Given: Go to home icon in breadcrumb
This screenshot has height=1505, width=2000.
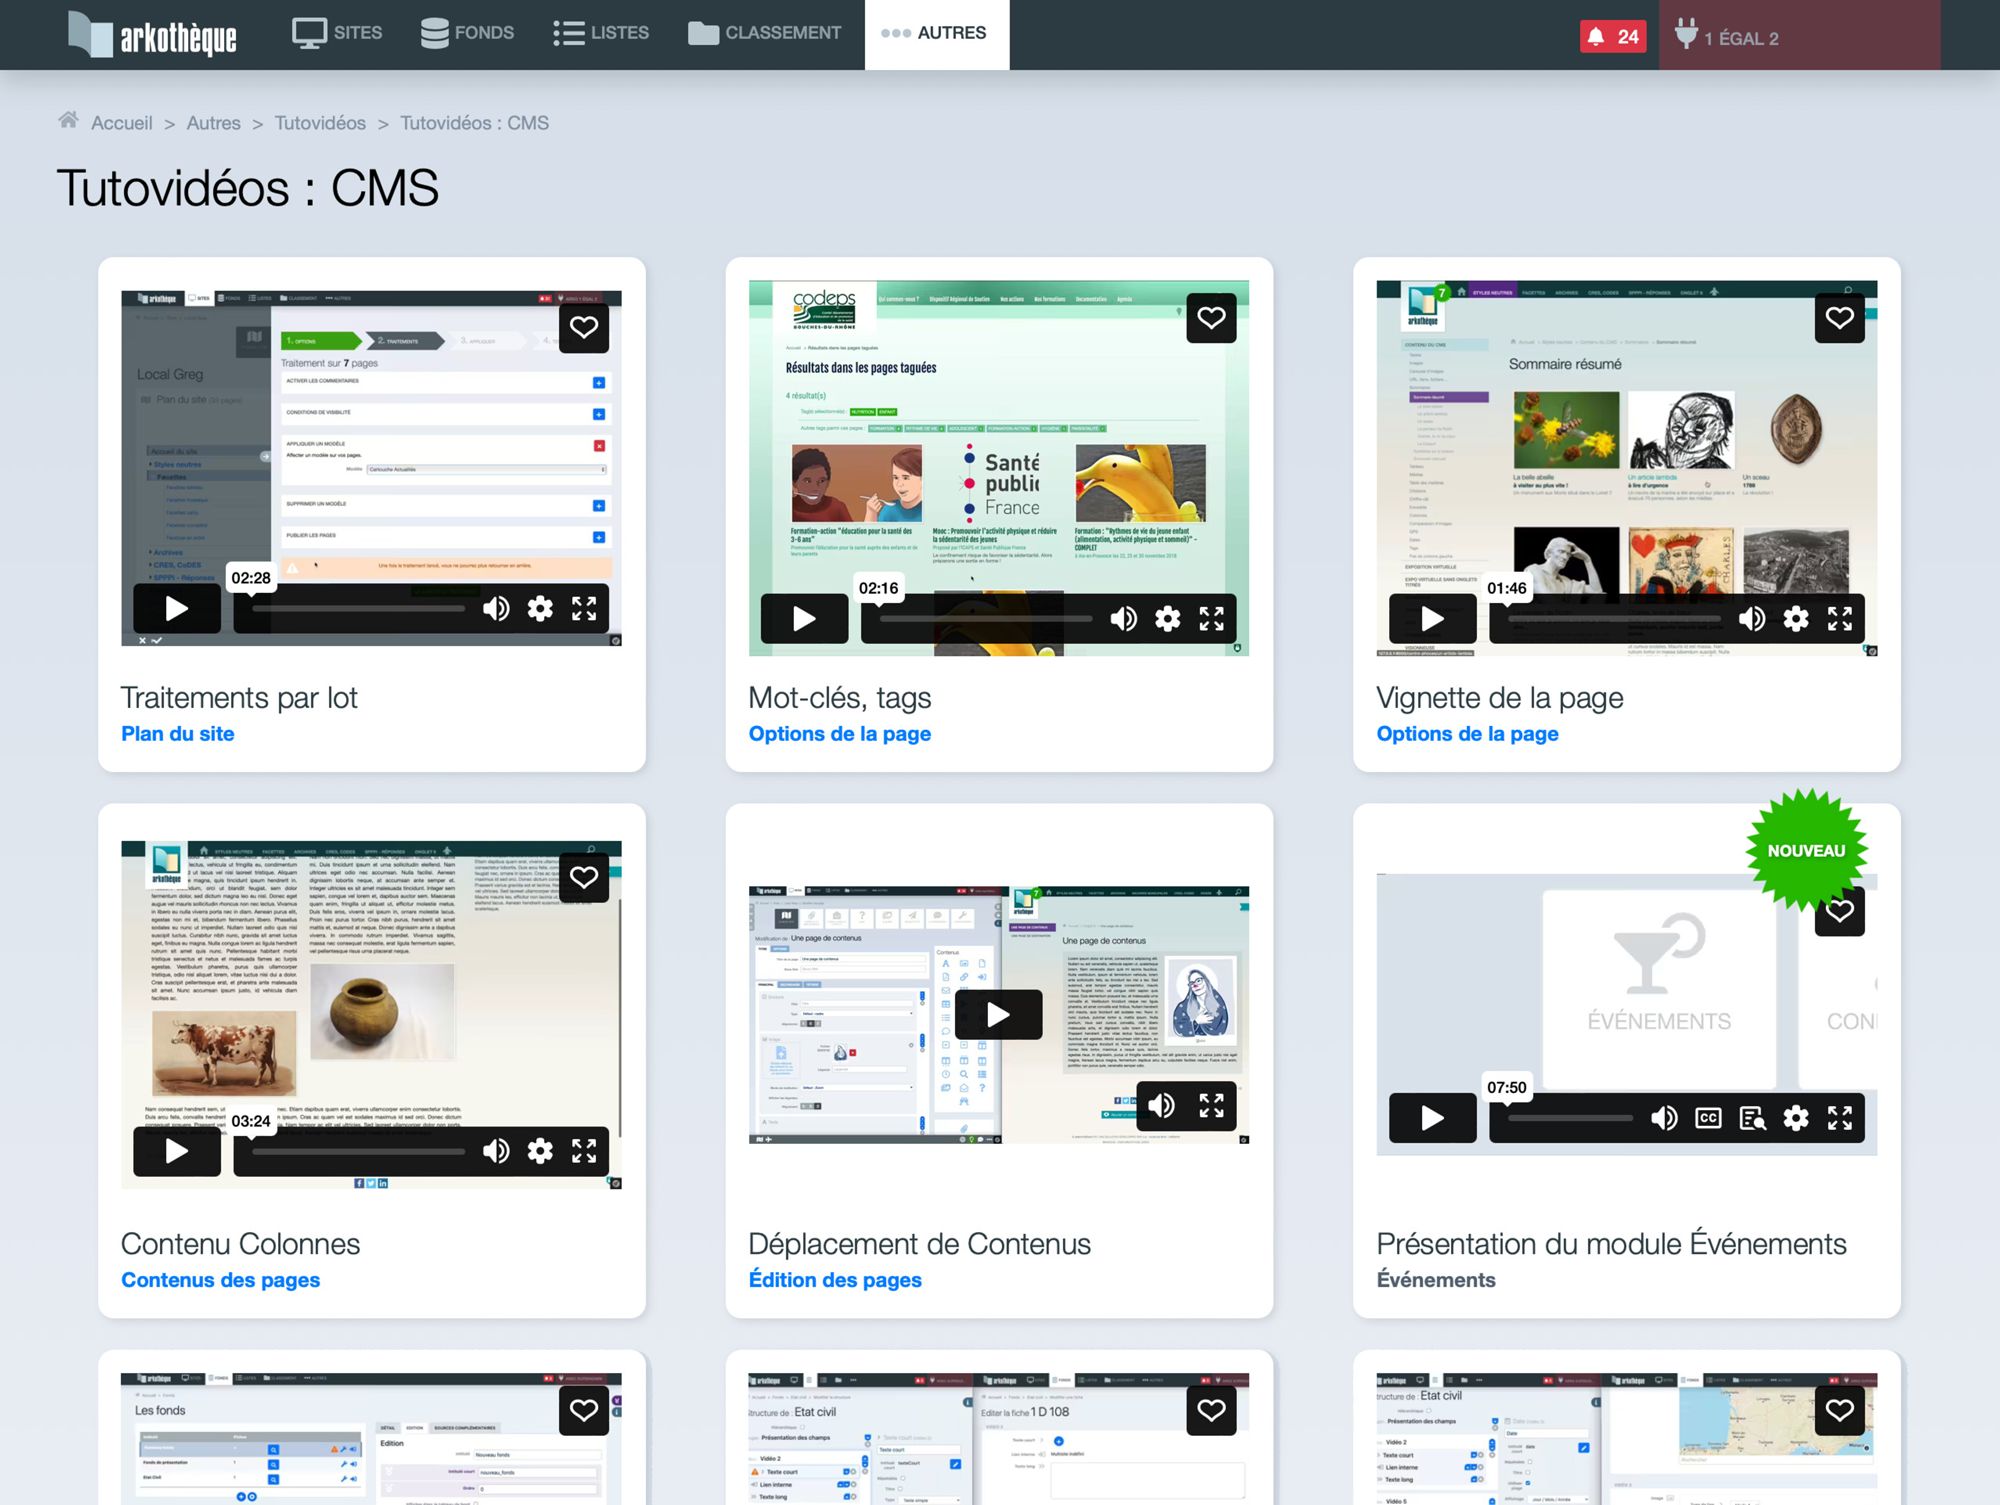Looking at the screenshot, I should 68,121.
